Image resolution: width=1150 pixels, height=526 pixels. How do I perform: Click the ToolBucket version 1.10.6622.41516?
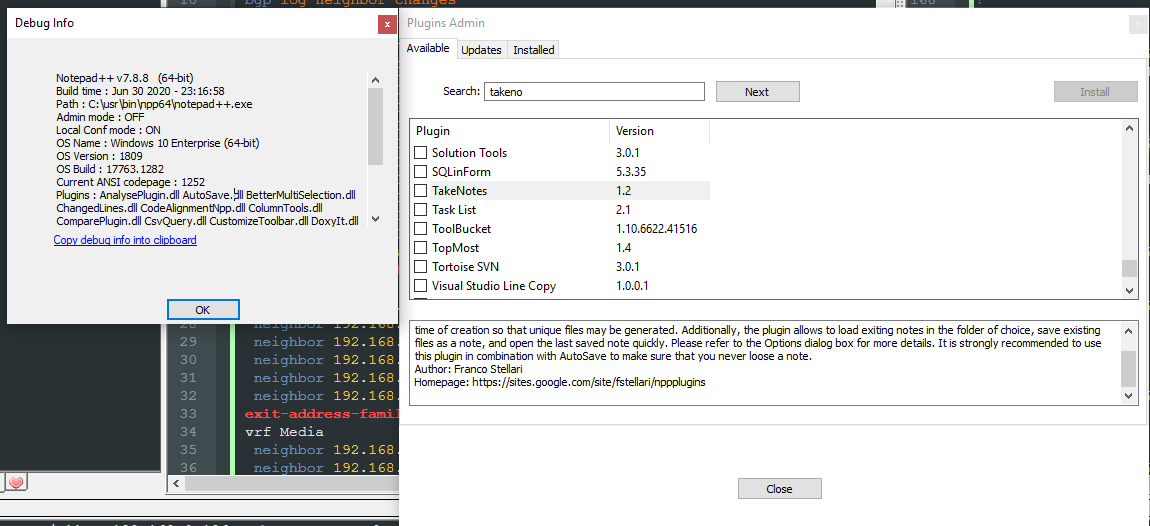656,229
